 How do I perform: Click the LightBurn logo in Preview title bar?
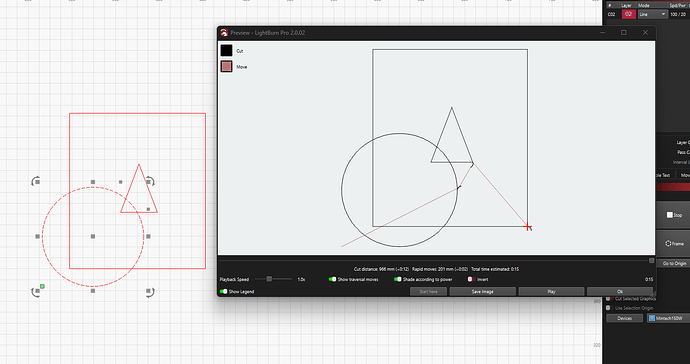click(x=224, y=33)
